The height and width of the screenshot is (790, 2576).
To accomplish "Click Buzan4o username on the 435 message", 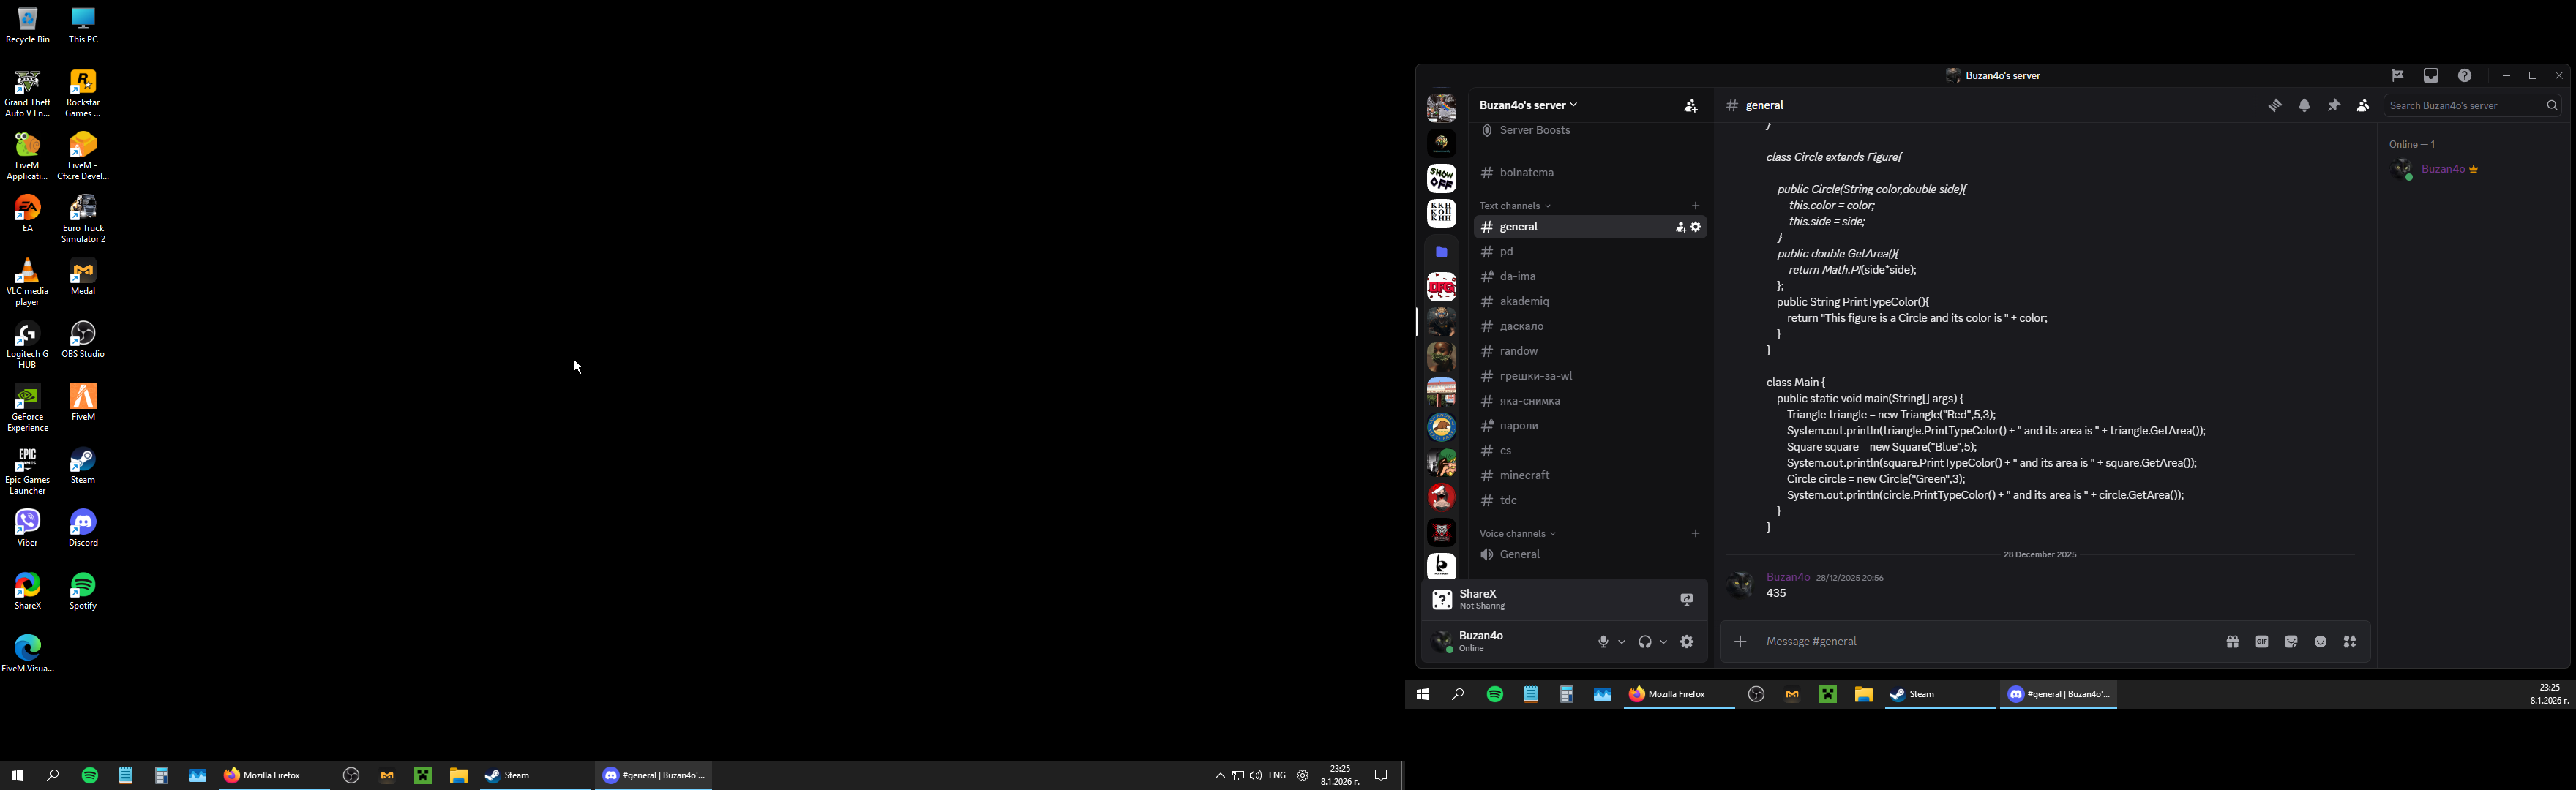I will click(x=1788, y=578).
